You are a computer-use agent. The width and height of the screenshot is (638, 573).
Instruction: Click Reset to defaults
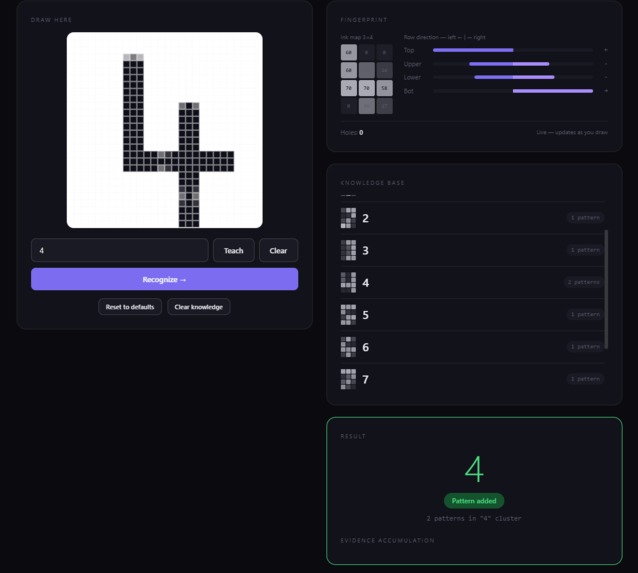pos(130,307)
